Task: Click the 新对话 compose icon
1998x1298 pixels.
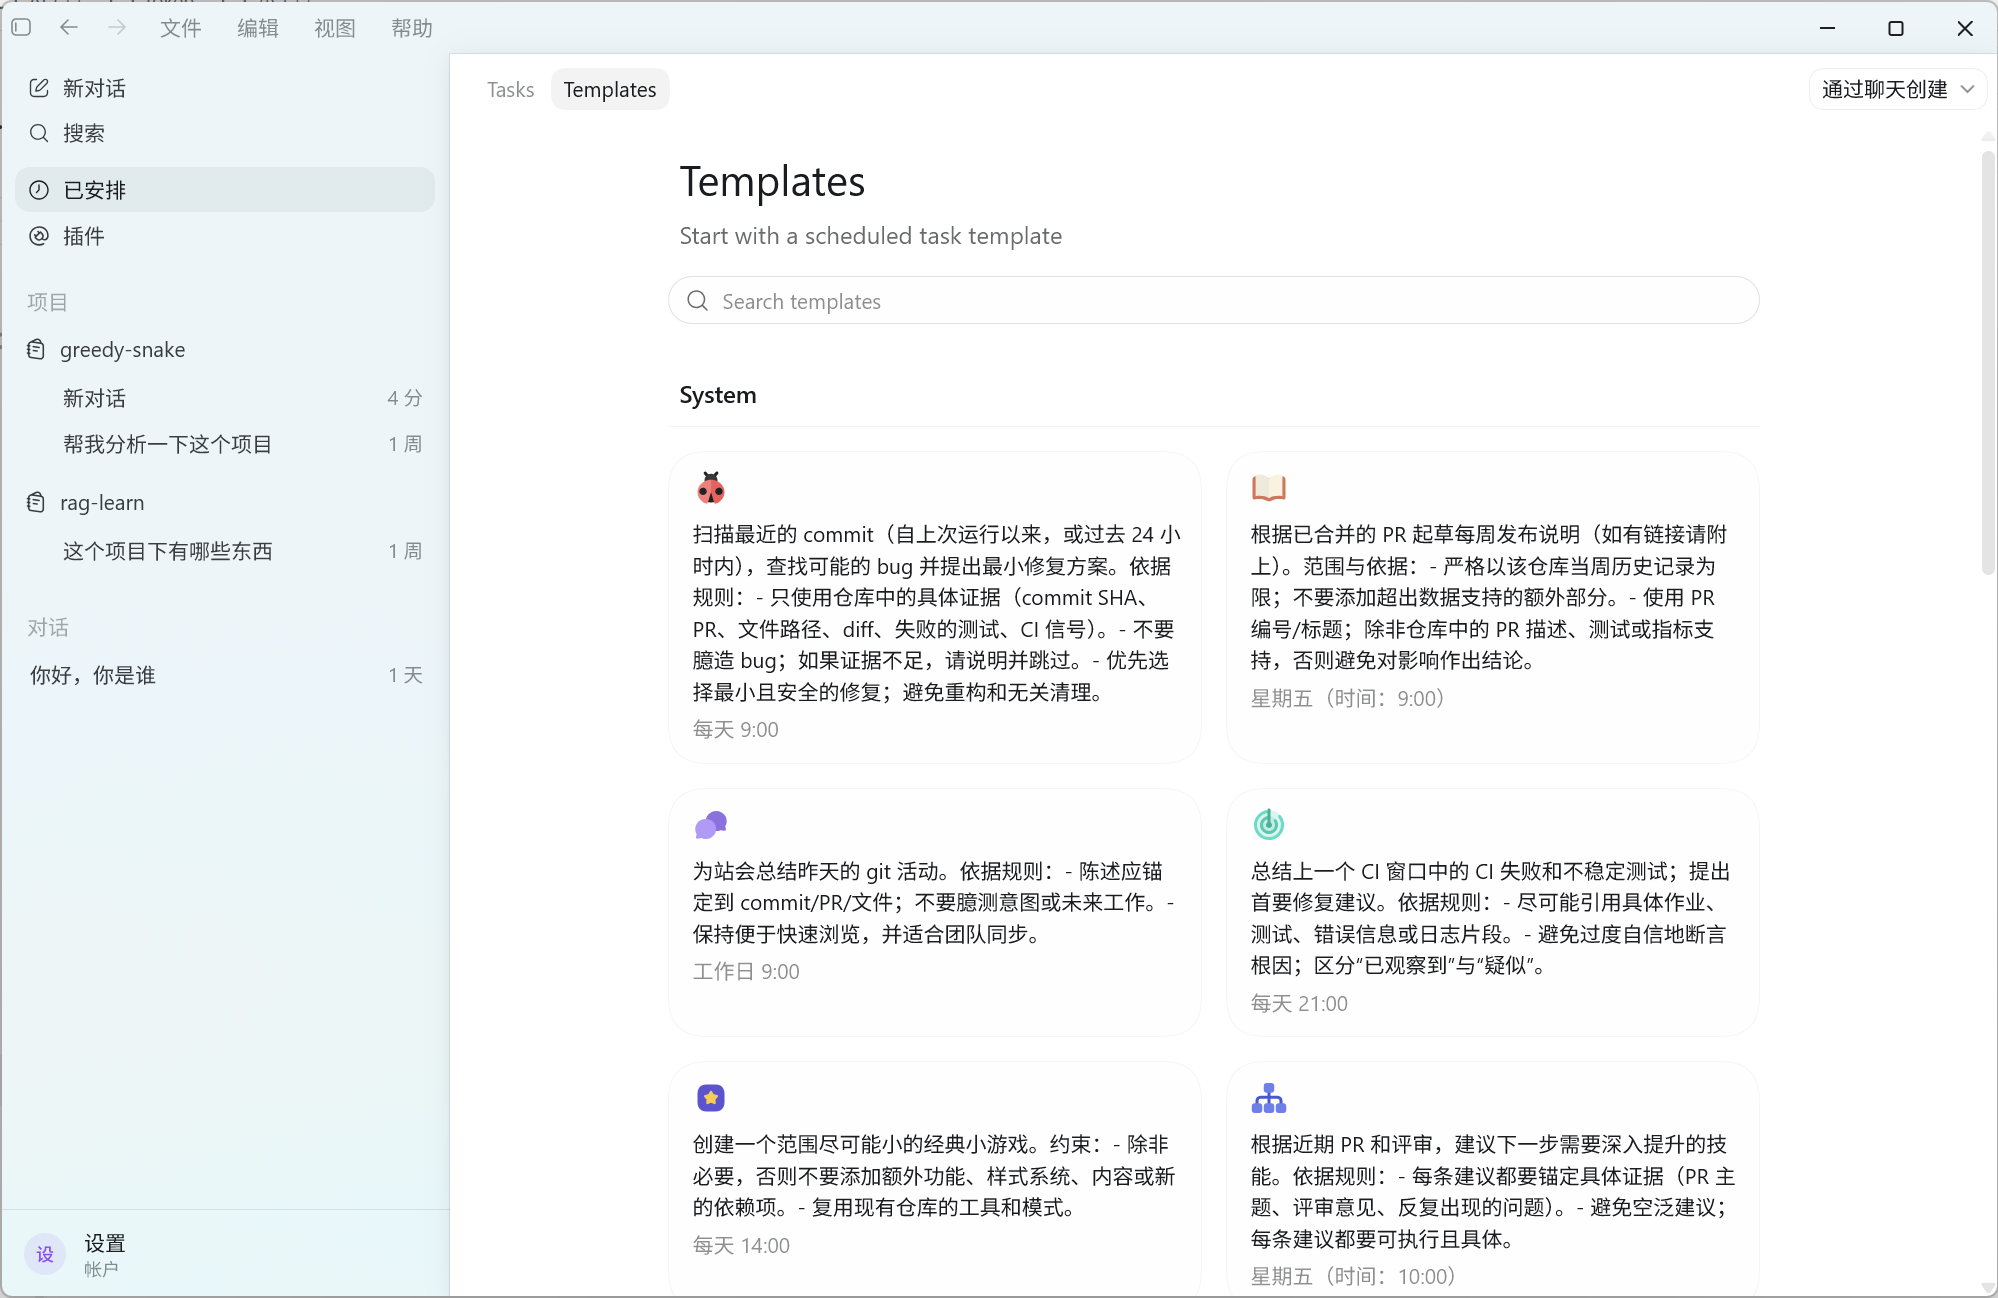Action: click(x=39, y=88)
